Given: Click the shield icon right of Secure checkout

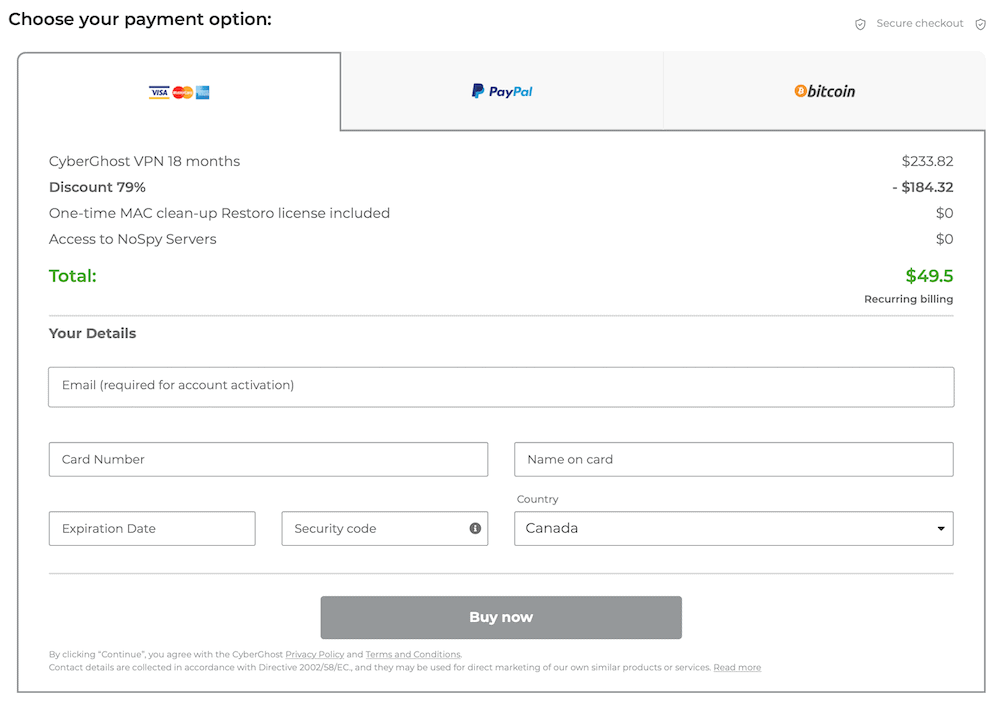Looking at the screenshot, I should 980,24.
